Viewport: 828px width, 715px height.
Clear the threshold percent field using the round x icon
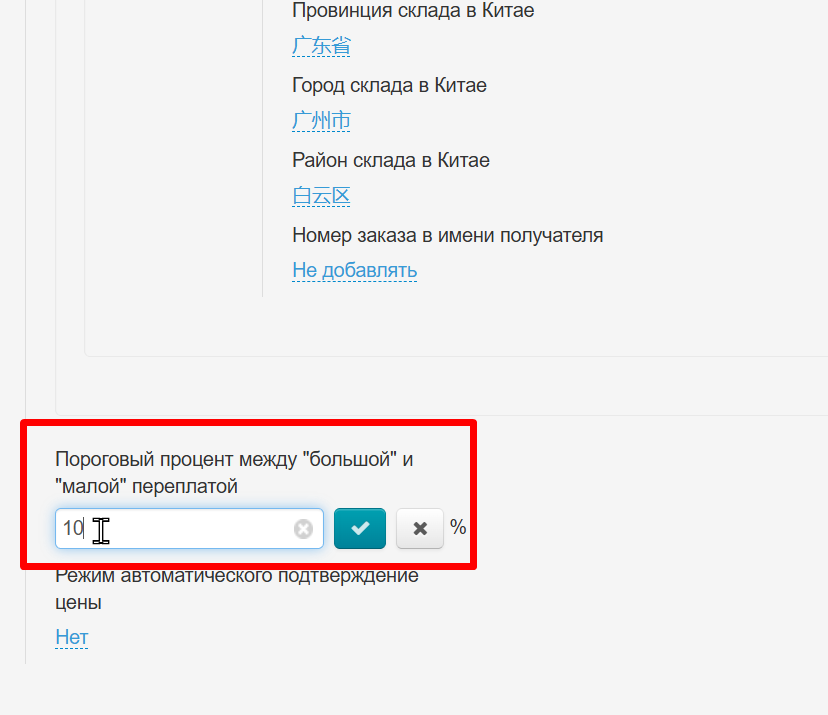coord(303,529)
